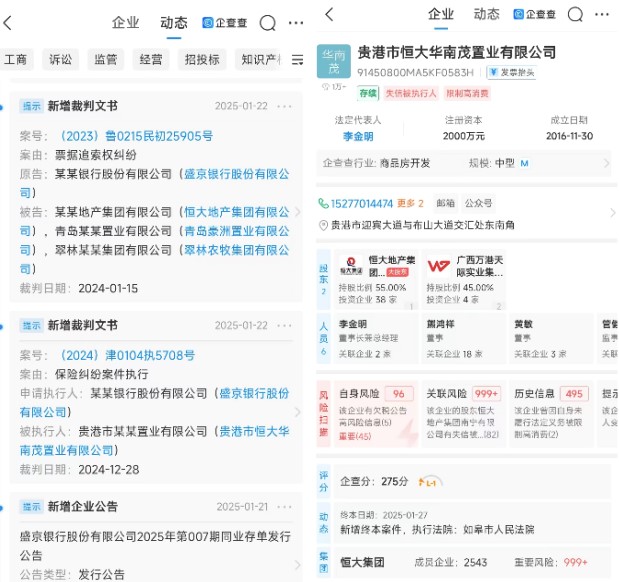This screenshot has height=582, width=619.
Task: Tap the back arrow on the left screen
Action: click(x=8, y=23)
